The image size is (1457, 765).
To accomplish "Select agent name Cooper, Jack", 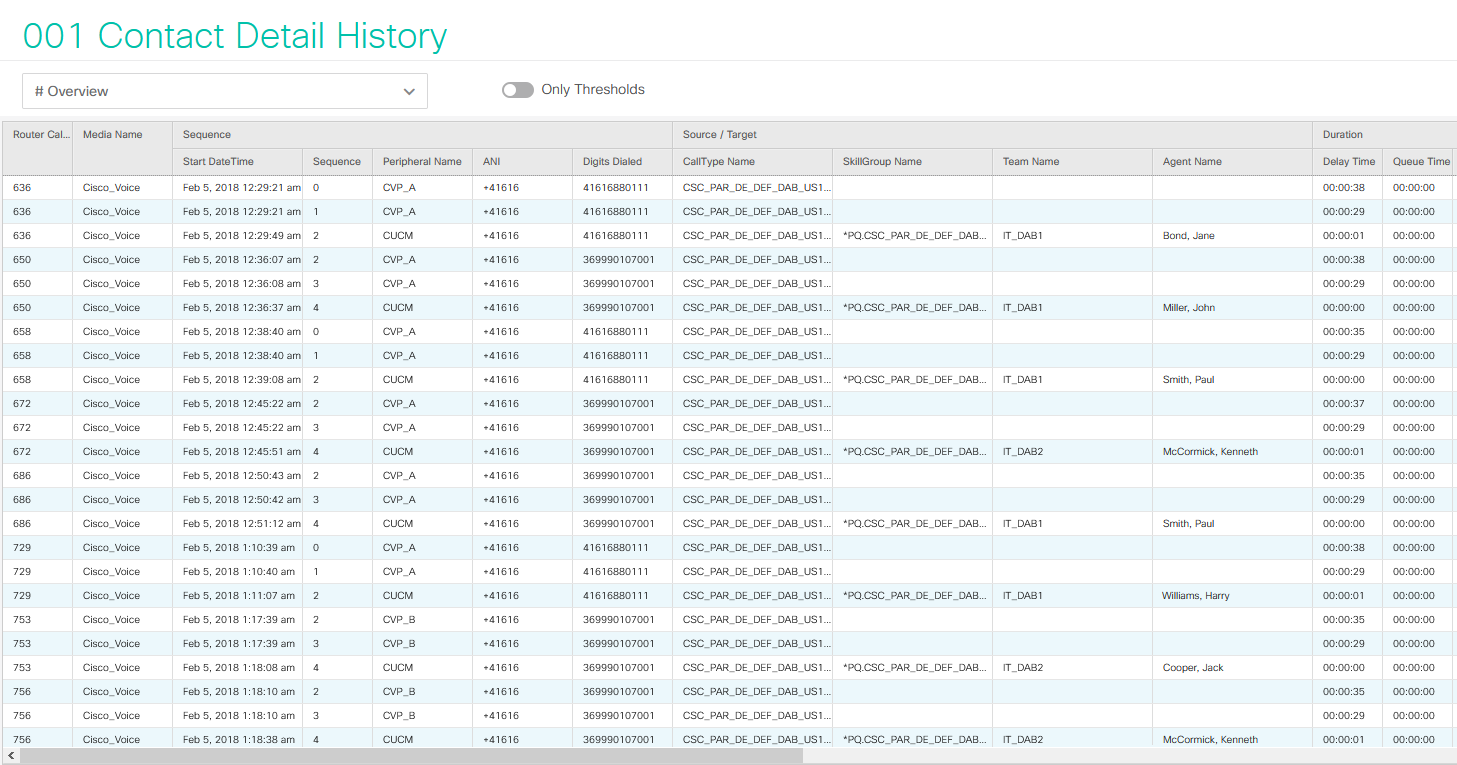I will pyautogui.click(x=1192, y=668).
